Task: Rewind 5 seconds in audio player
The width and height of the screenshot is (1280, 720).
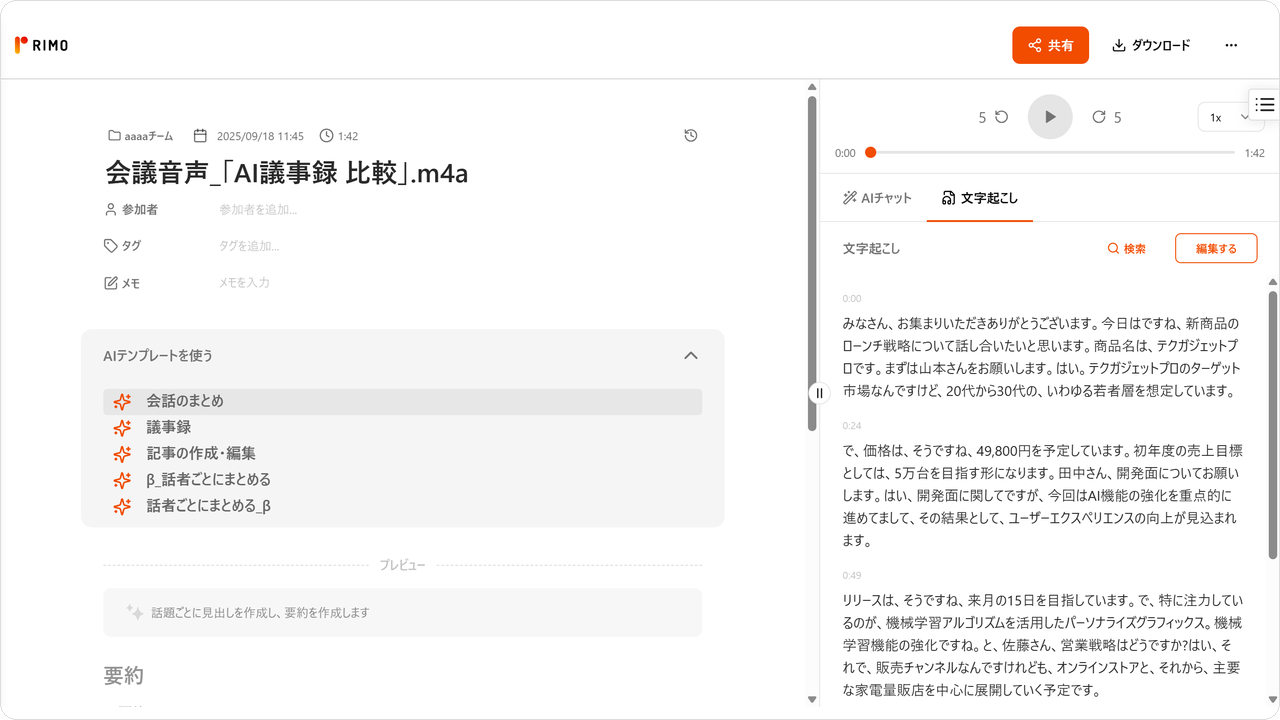Action: pos(993,117)
